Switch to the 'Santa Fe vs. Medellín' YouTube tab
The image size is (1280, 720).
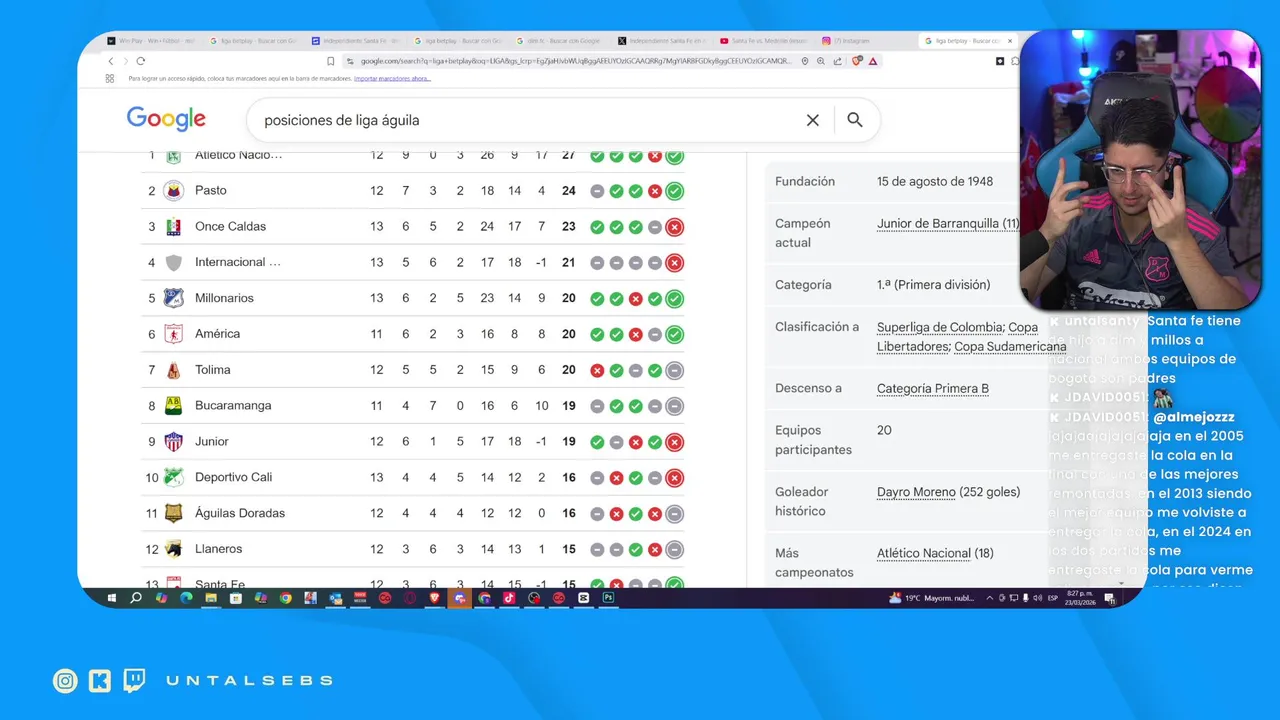click(764, 41)
